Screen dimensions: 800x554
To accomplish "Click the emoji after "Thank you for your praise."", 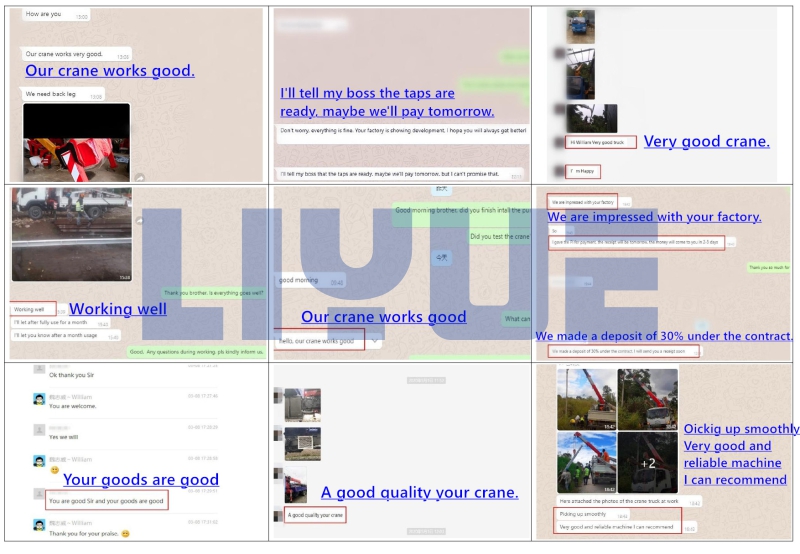I will [x=126, y=534].
